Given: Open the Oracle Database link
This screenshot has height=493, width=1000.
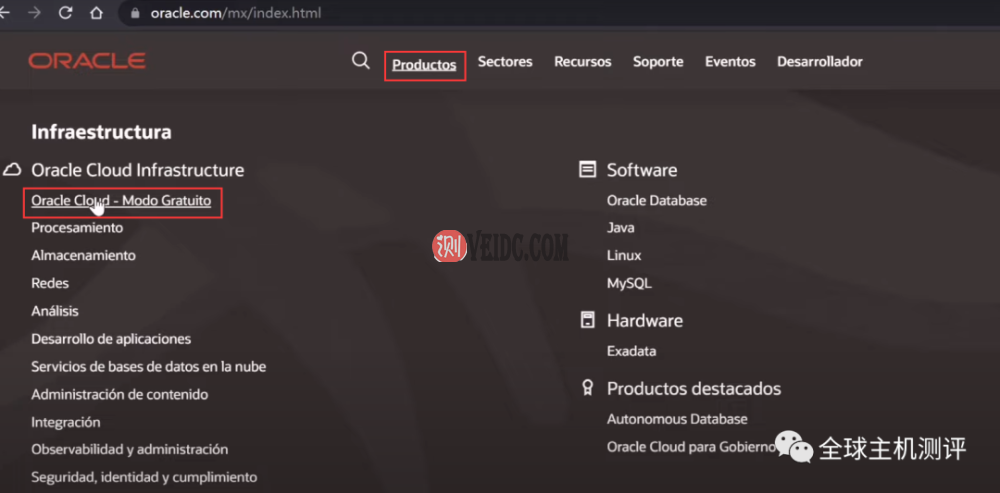Looking at the screenshot, I should [657, 200].
